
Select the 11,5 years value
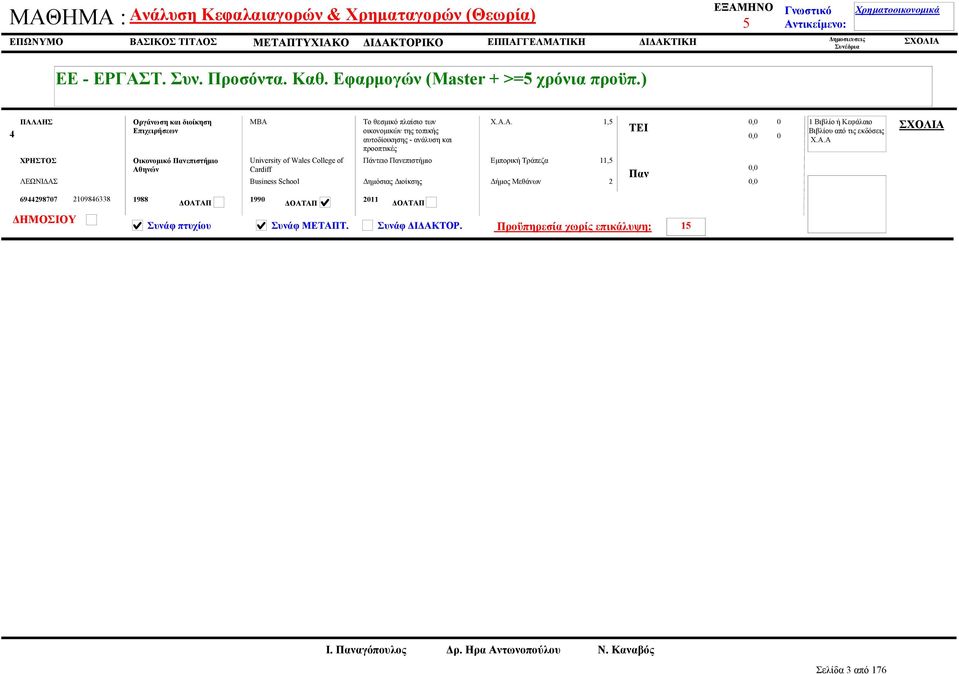[606, 161]
